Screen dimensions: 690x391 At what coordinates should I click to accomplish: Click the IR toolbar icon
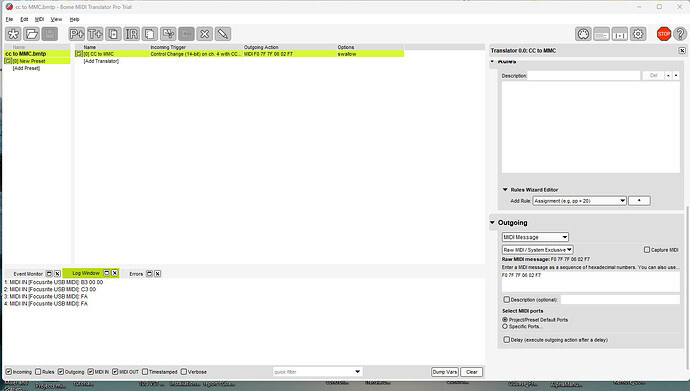tap(132, 34)
